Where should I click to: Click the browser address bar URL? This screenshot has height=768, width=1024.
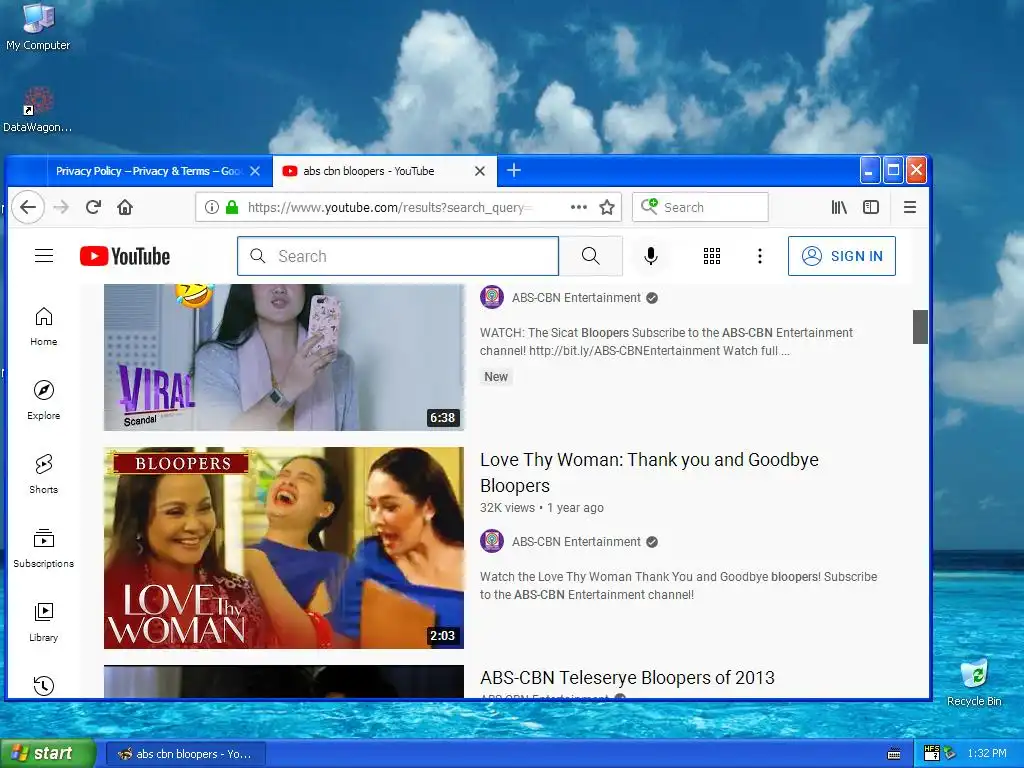(x=390, y=207)
